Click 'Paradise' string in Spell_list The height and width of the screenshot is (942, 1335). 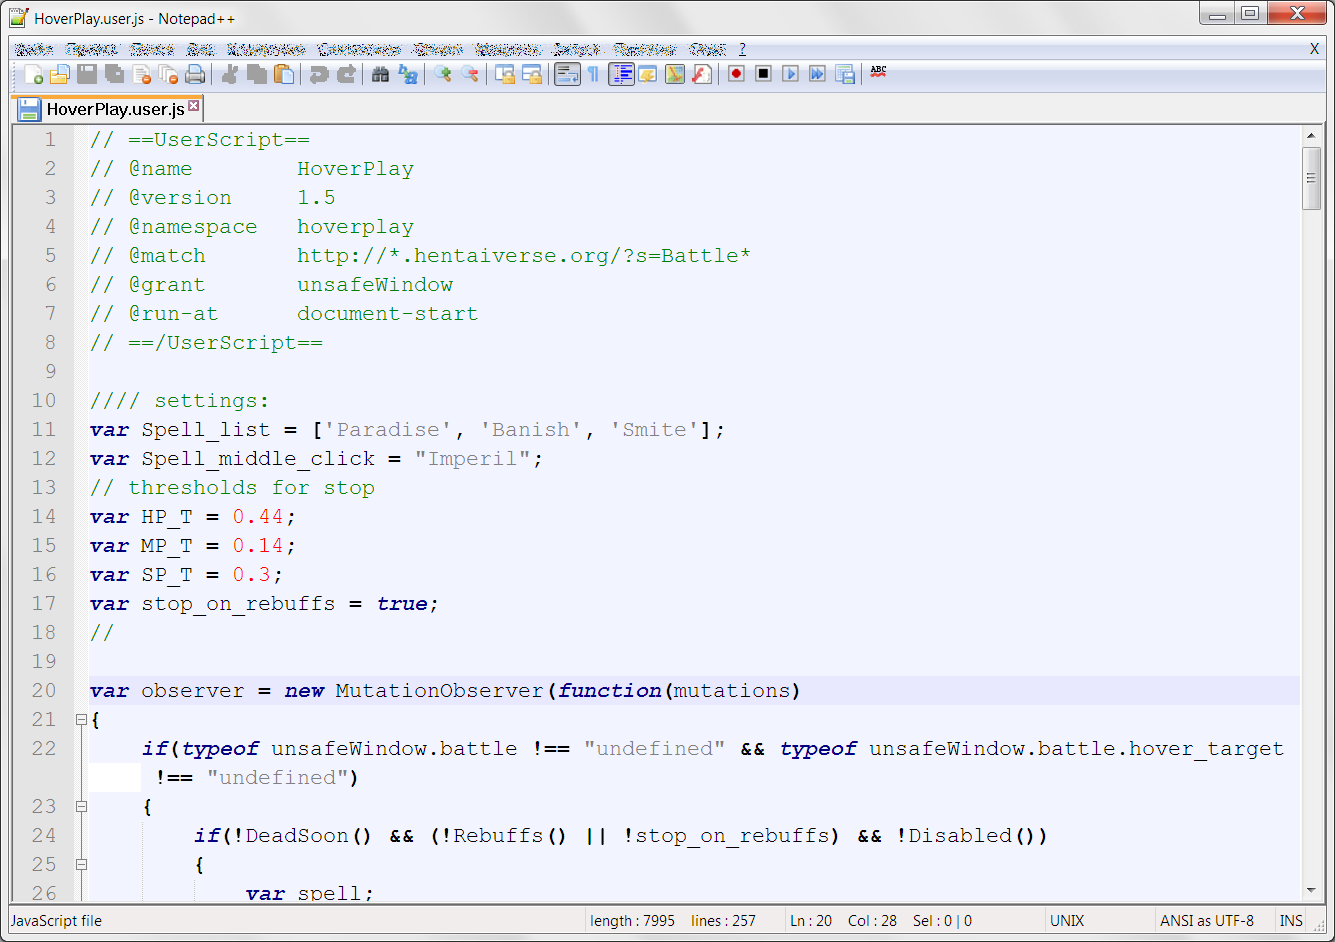coord(388,430)
